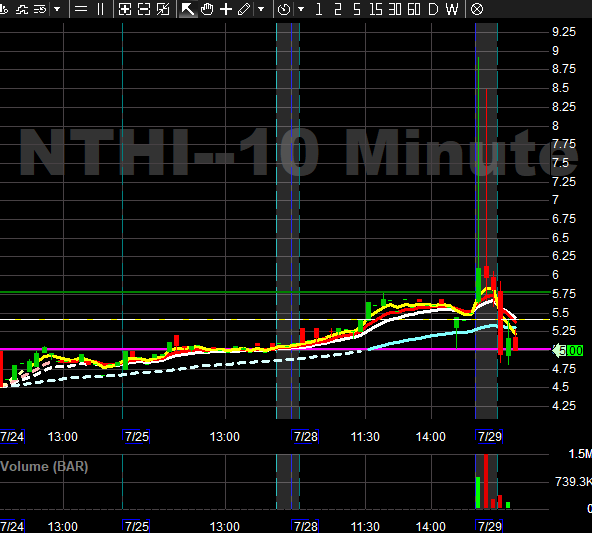Switch to 15 minute interval
The image size is (592, 533).
coord(376,9)
